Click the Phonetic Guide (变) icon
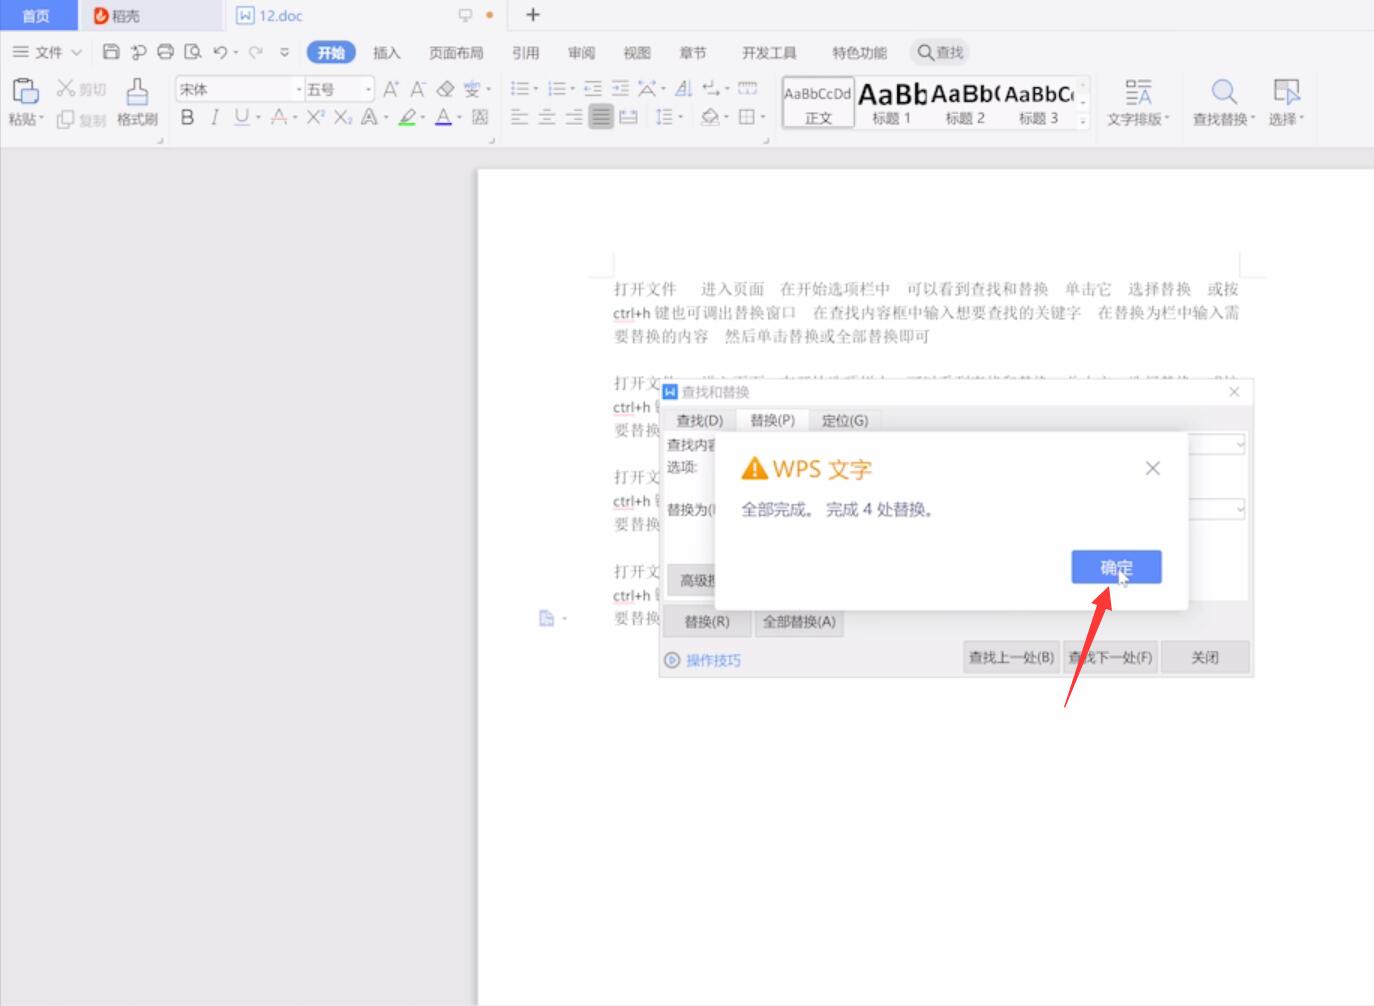The height and width of the screenshot is (1006, 1374). (x=471, y=89)
